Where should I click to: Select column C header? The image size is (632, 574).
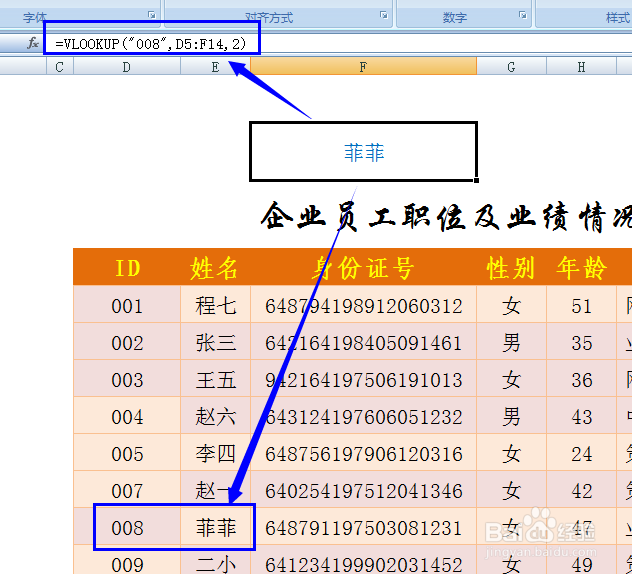(x=60, y=67)
